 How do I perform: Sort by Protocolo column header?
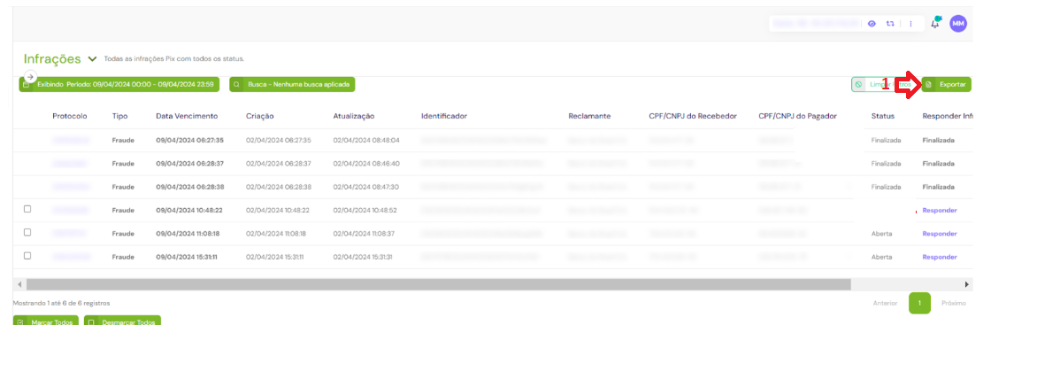[70, 116]
